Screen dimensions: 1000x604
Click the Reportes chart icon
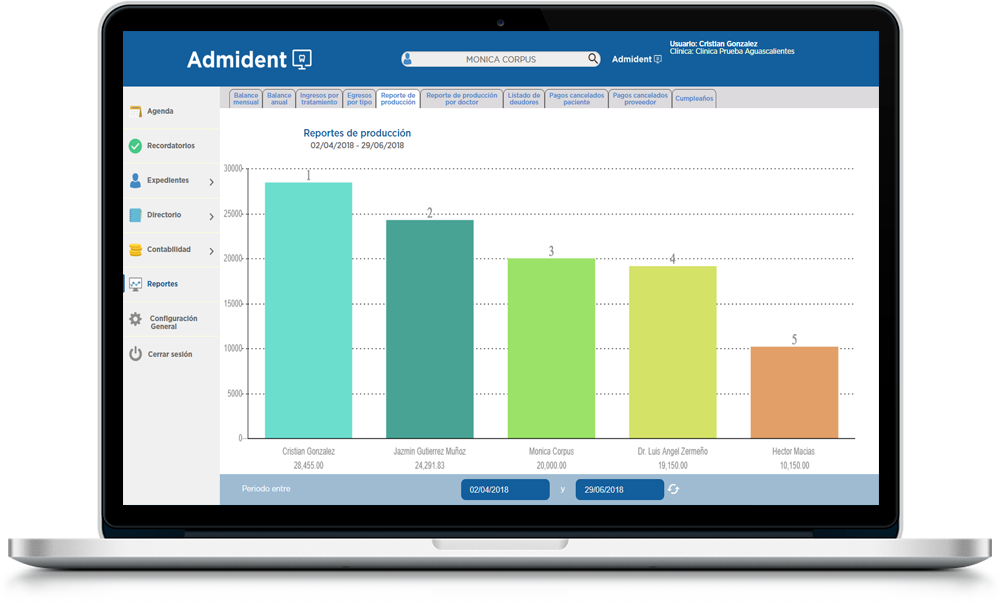[135, 284]
